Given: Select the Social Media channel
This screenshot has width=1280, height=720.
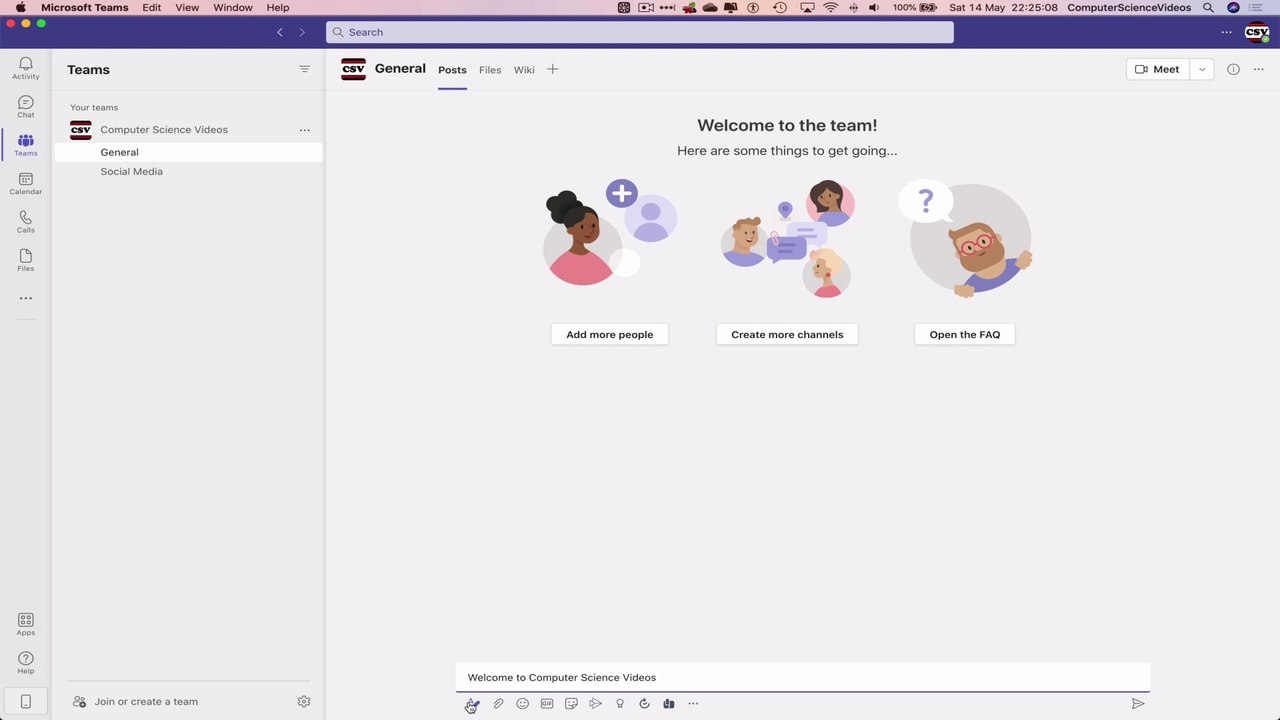Looking at the screenshot, I should [189, 172].
